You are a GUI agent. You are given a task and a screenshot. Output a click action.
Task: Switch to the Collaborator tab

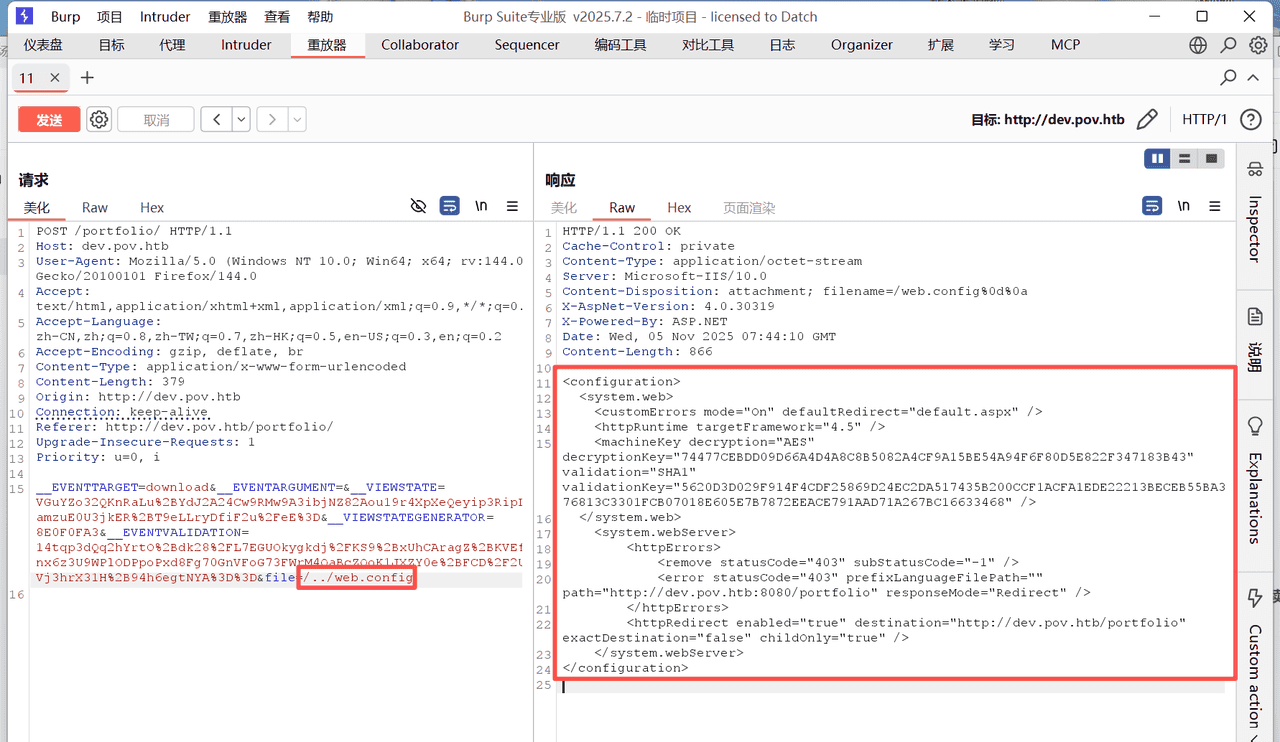coord(419,45)
